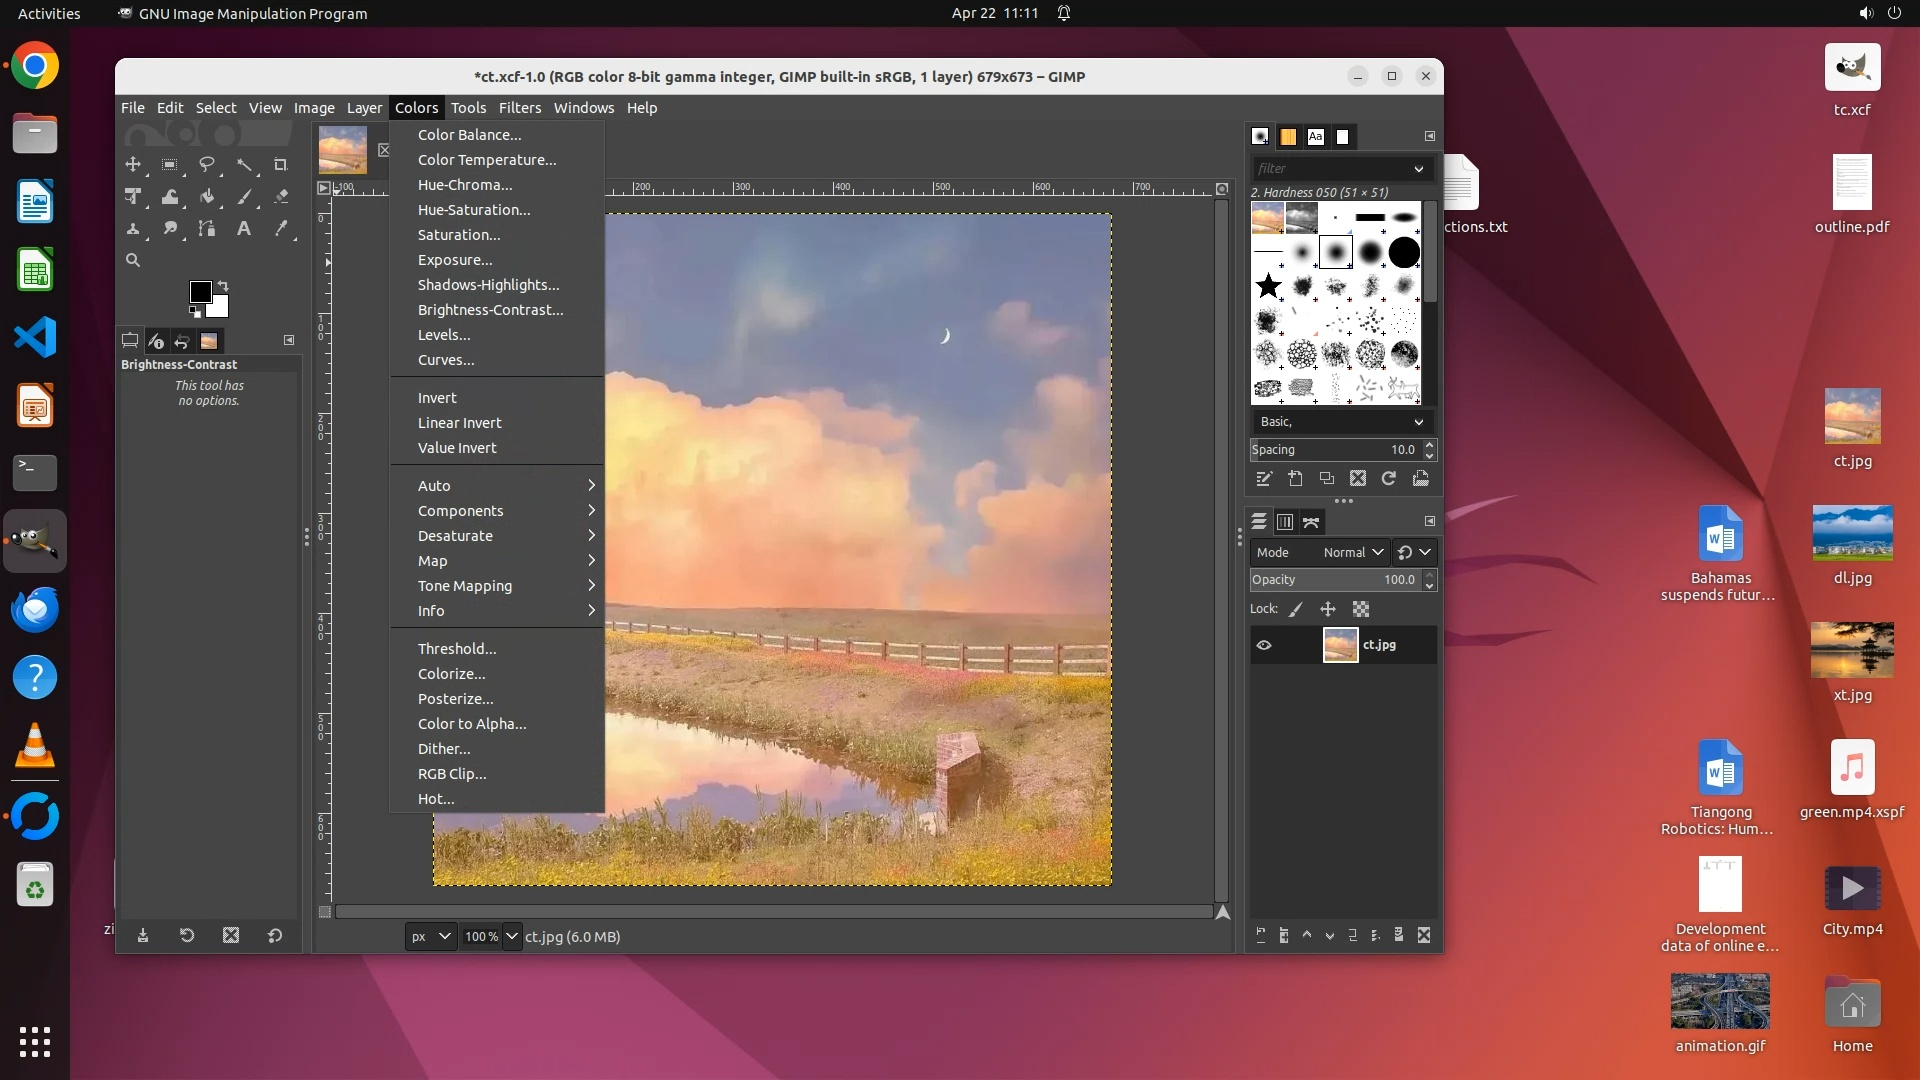Open the Filters menu
The image size is (1920, 1080).
coord(519,108)
